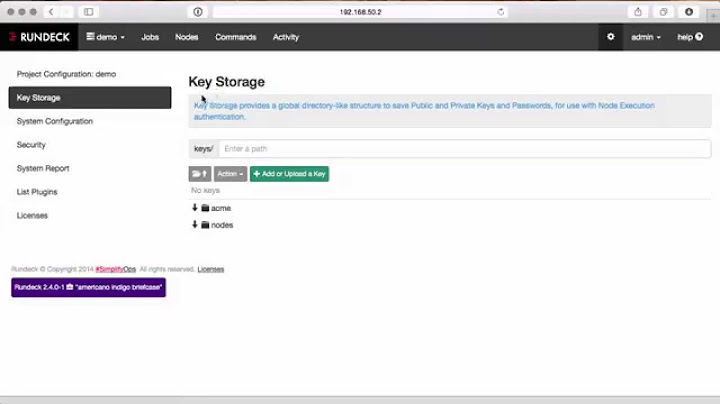This screenshot has height=404, width=720.
Task: Open Licenses in sidebar
Action: [x=32, y=215]
